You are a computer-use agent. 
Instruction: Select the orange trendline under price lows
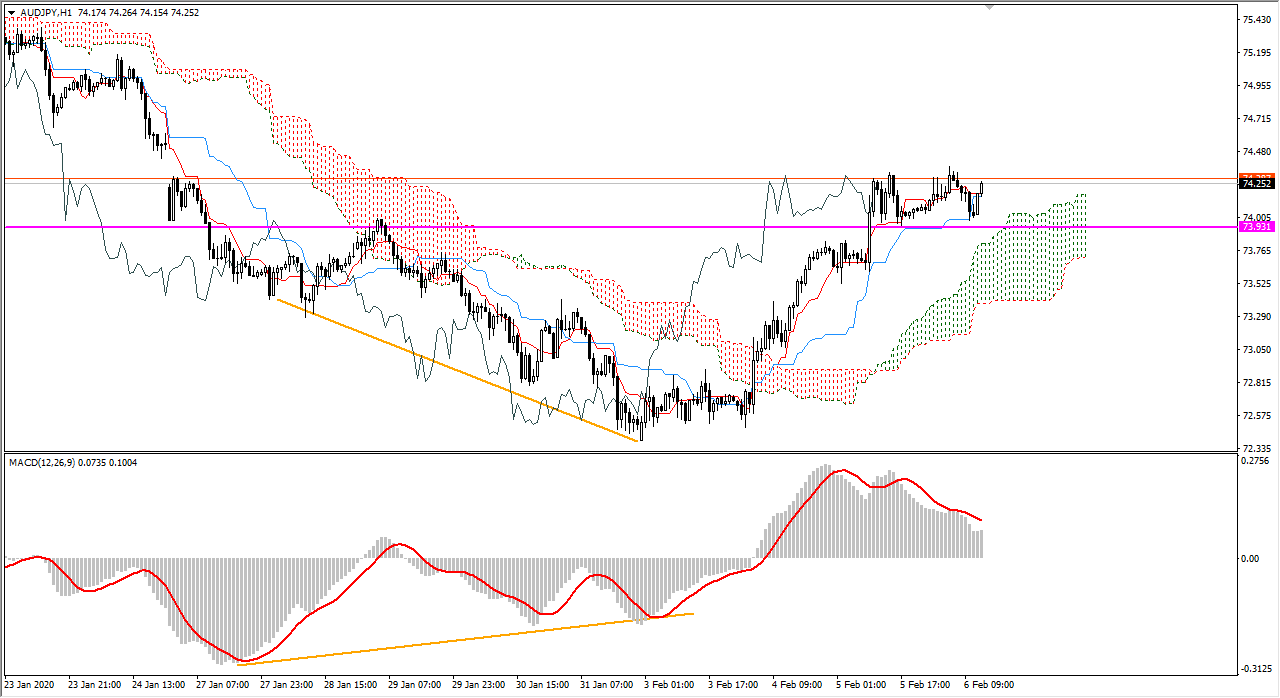pyautogui.click(x=457, y=369)
